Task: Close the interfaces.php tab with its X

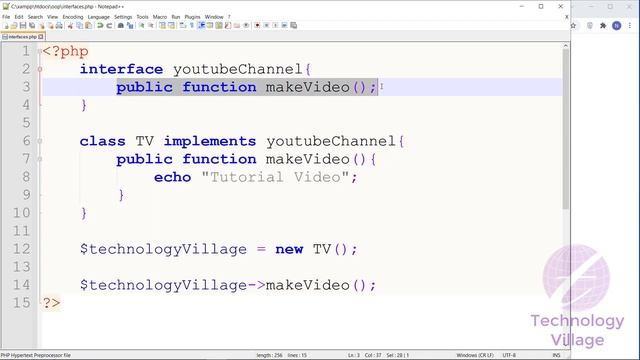Action: (41, 37)
